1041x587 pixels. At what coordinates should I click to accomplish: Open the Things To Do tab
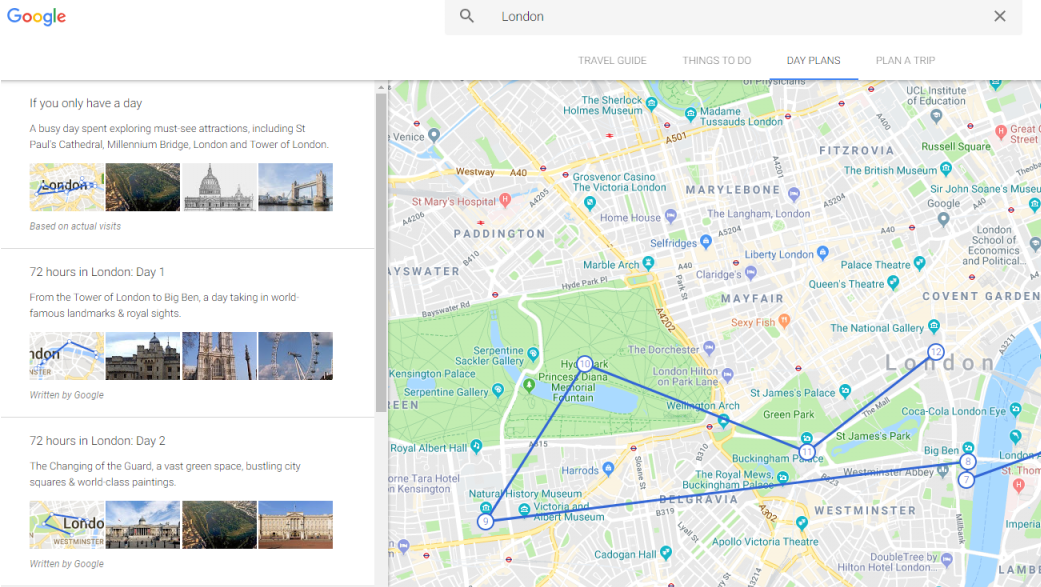pyautogui.click(x=716, y=61)
